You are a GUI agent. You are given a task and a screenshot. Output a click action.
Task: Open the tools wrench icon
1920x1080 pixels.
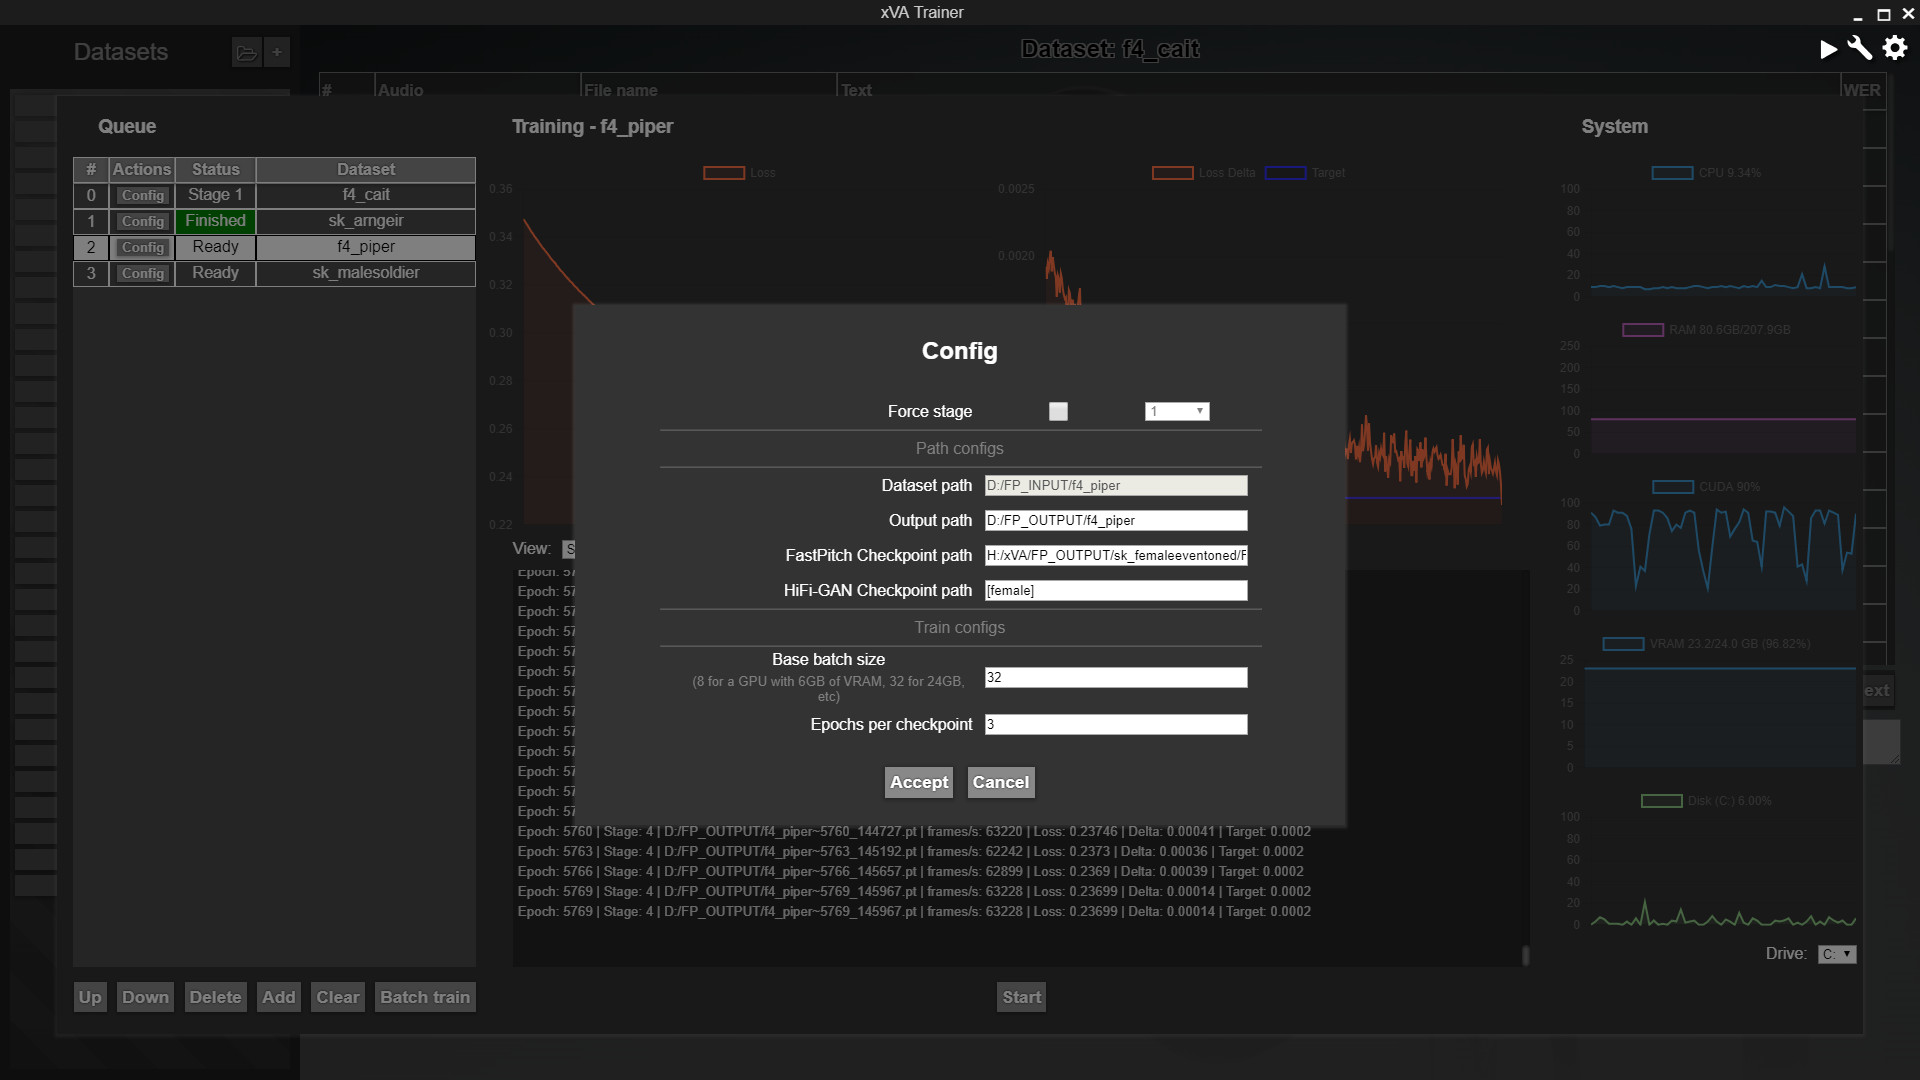click(1861, 48)
